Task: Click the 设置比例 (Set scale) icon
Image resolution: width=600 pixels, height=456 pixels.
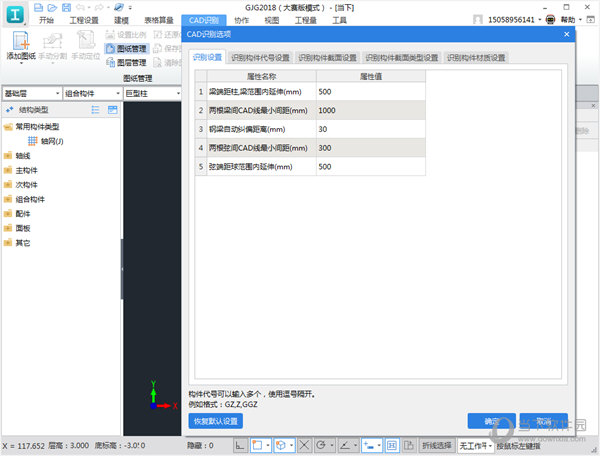Action: coord(110,34)
